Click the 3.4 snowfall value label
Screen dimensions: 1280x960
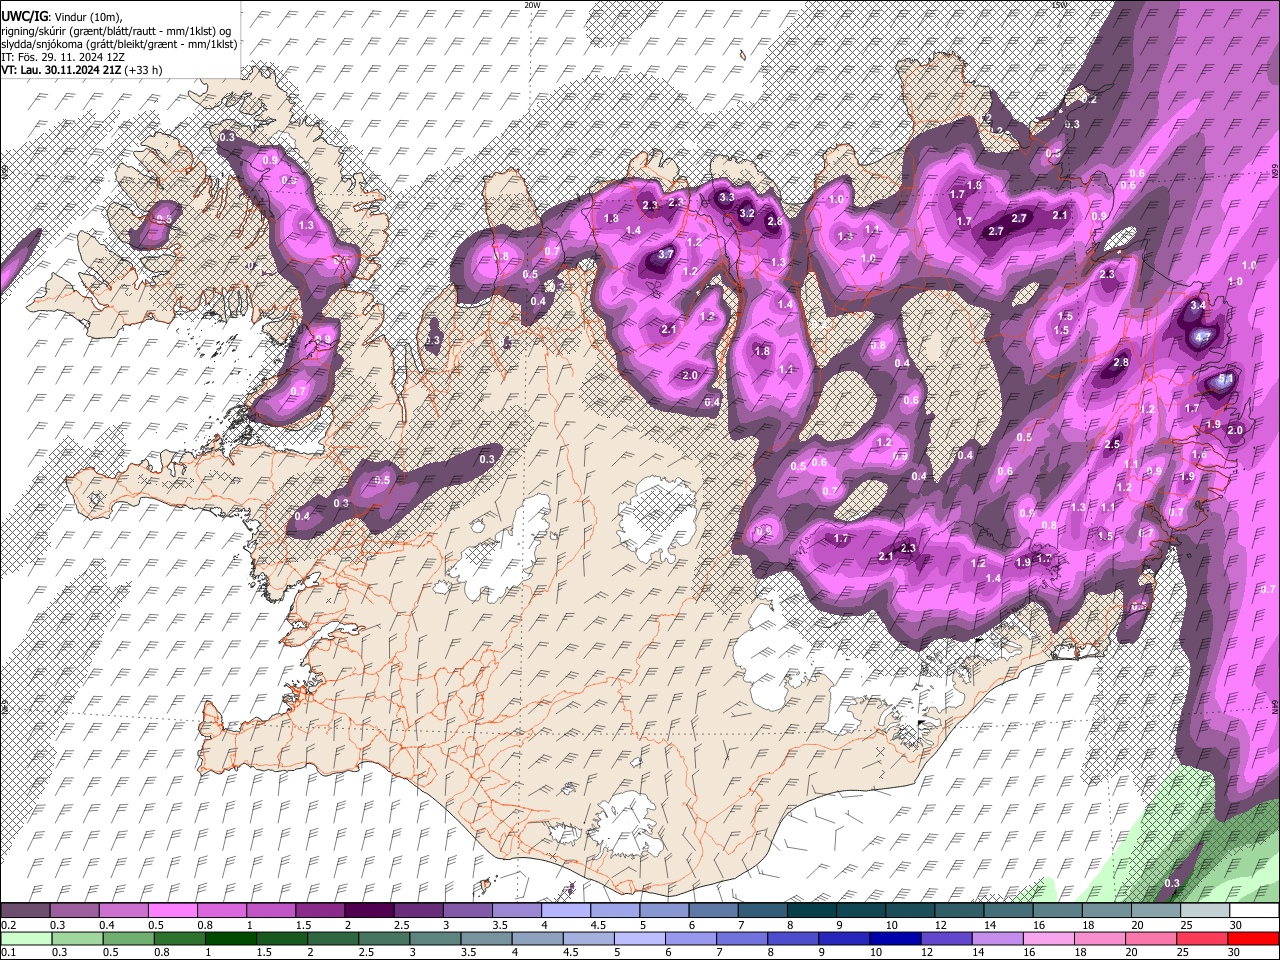[x=1199, y=305]
